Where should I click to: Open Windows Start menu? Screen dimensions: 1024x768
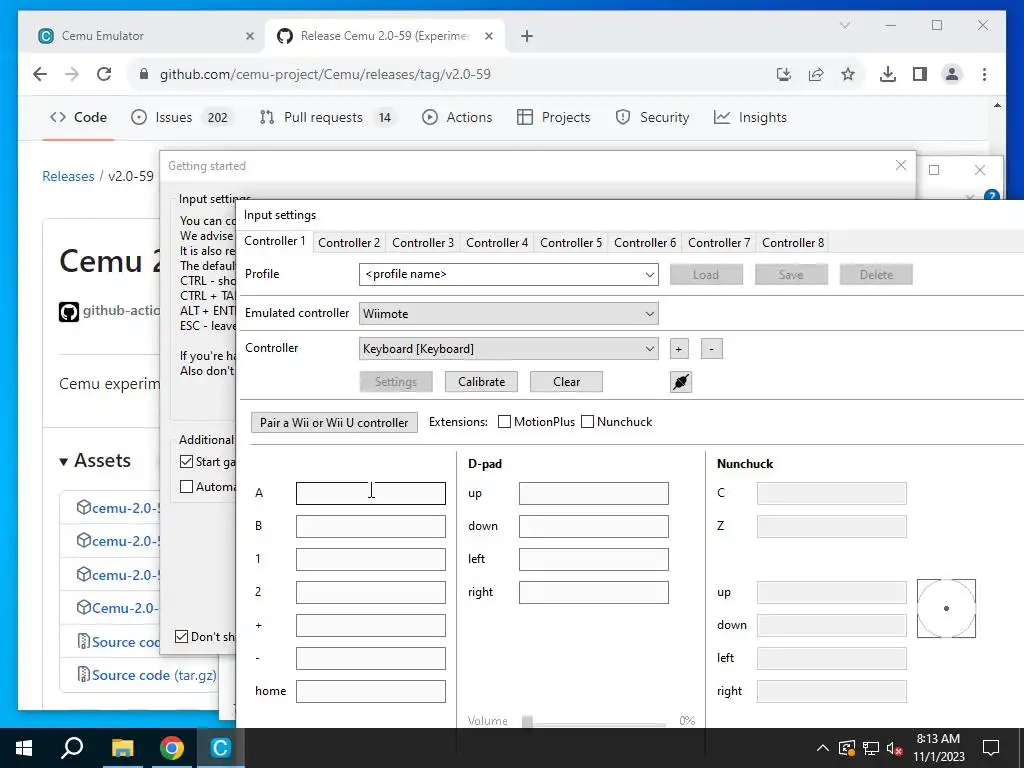coord(24,748)
